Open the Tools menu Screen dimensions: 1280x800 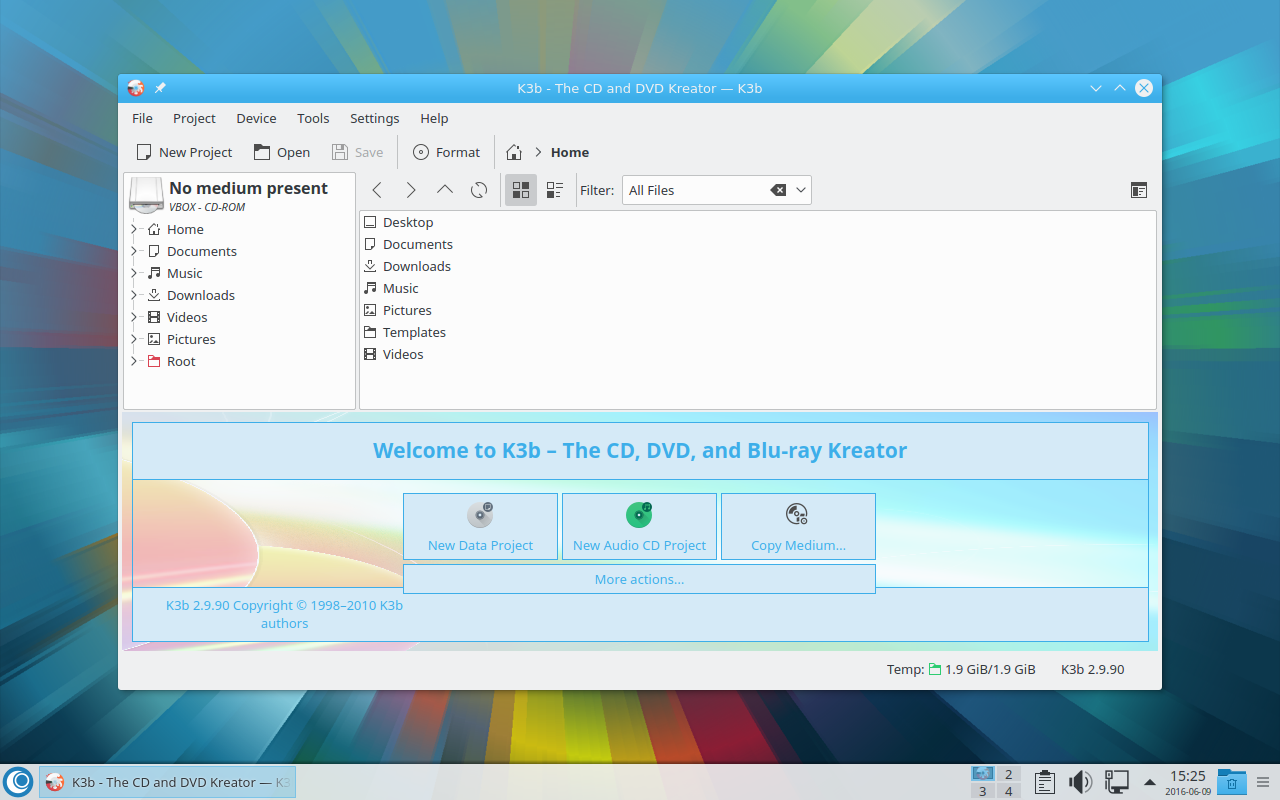pyautogui.click(x=313, y=118)
